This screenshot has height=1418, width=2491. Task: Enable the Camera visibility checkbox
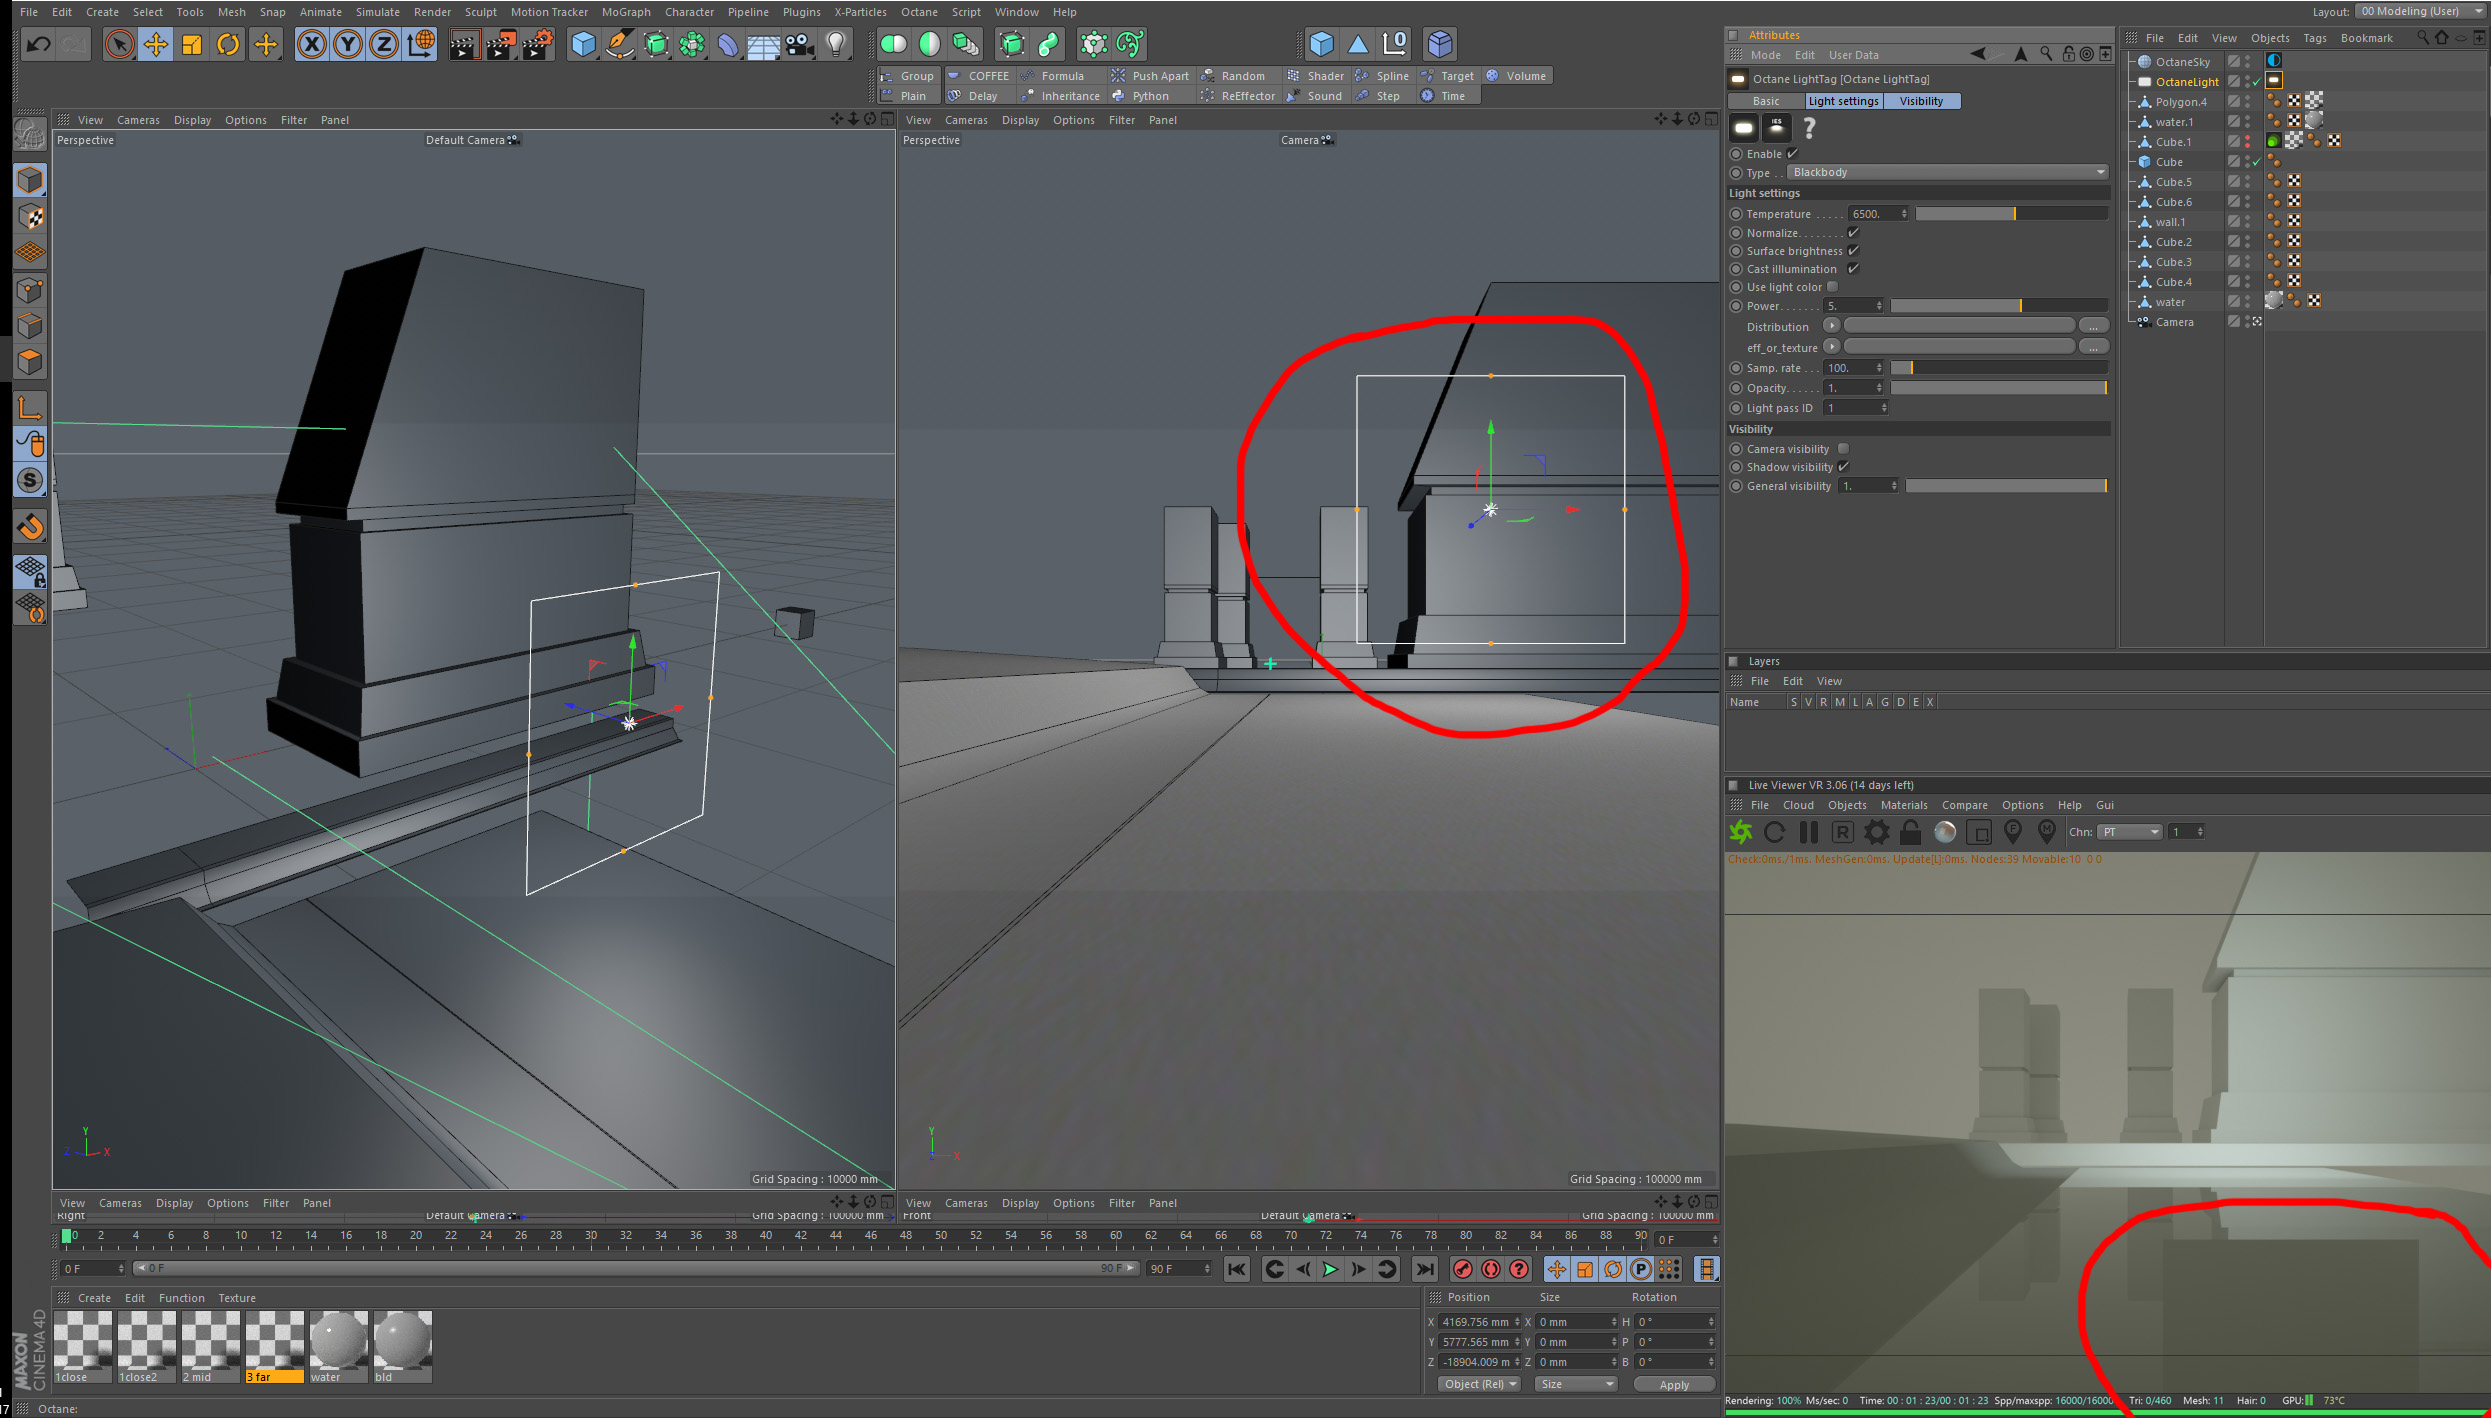(1843, 449)
